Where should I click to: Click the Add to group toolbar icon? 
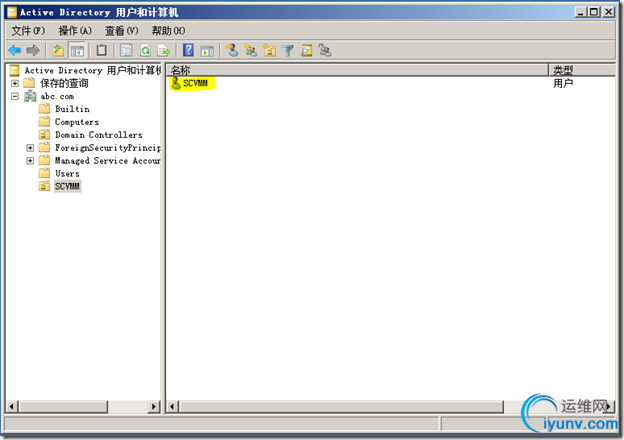pos(325,51)
